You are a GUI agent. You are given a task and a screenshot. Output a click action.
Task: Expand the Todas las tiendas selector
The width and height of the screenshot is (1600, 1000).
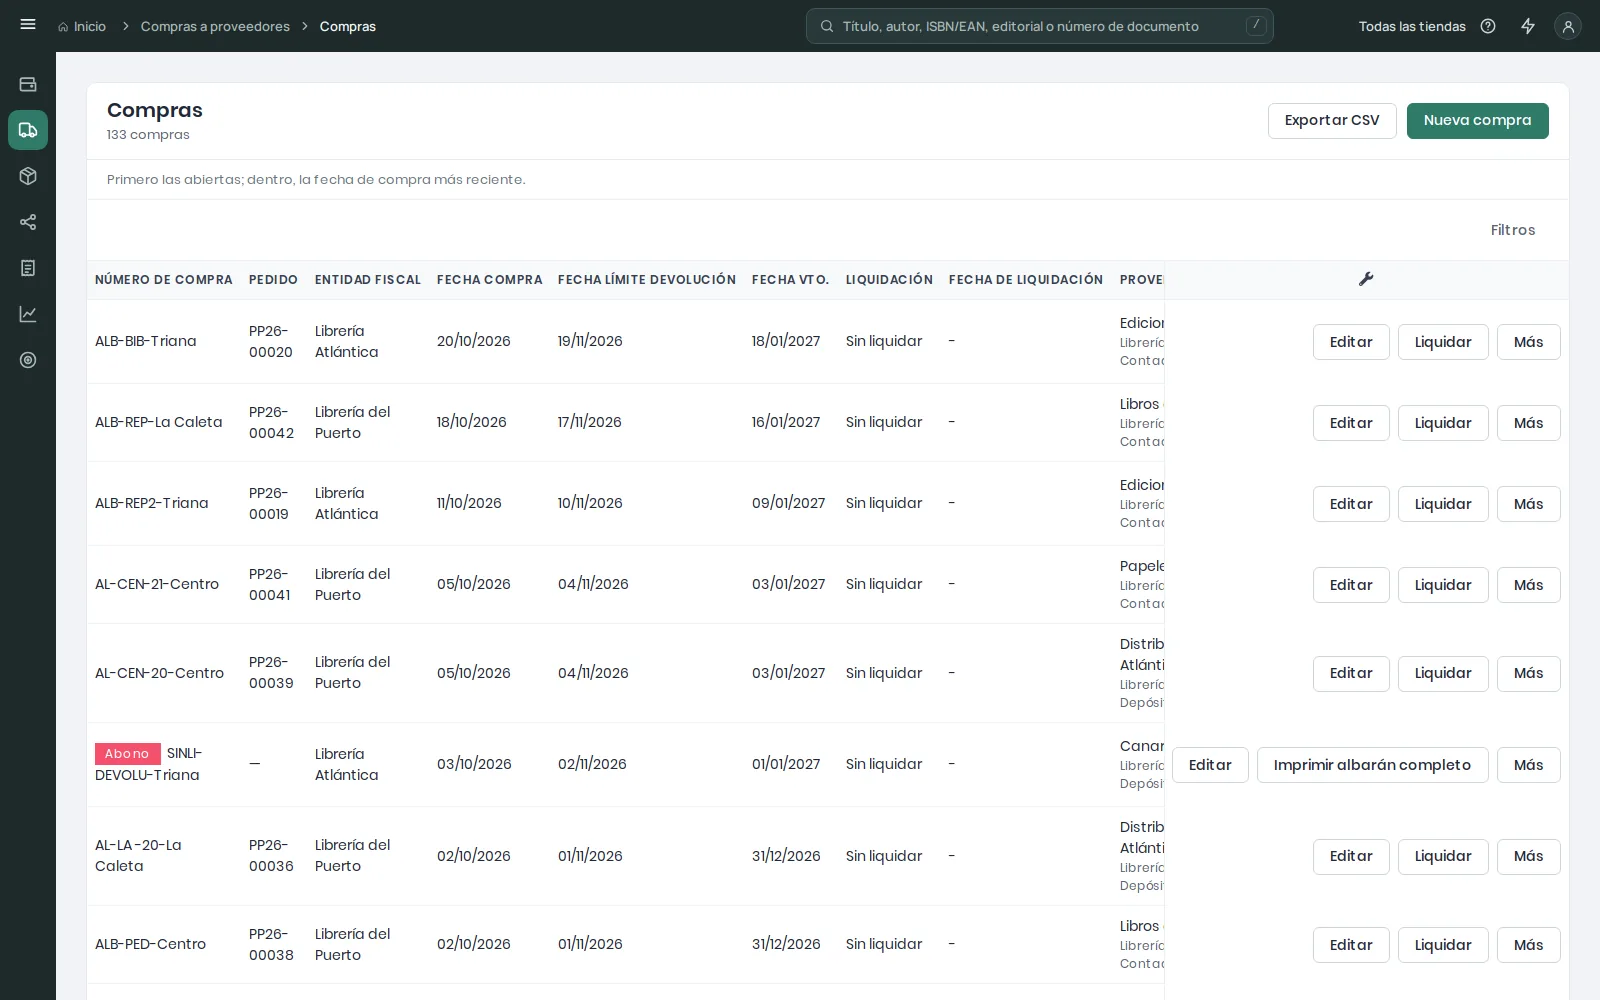click(1412, 26)
